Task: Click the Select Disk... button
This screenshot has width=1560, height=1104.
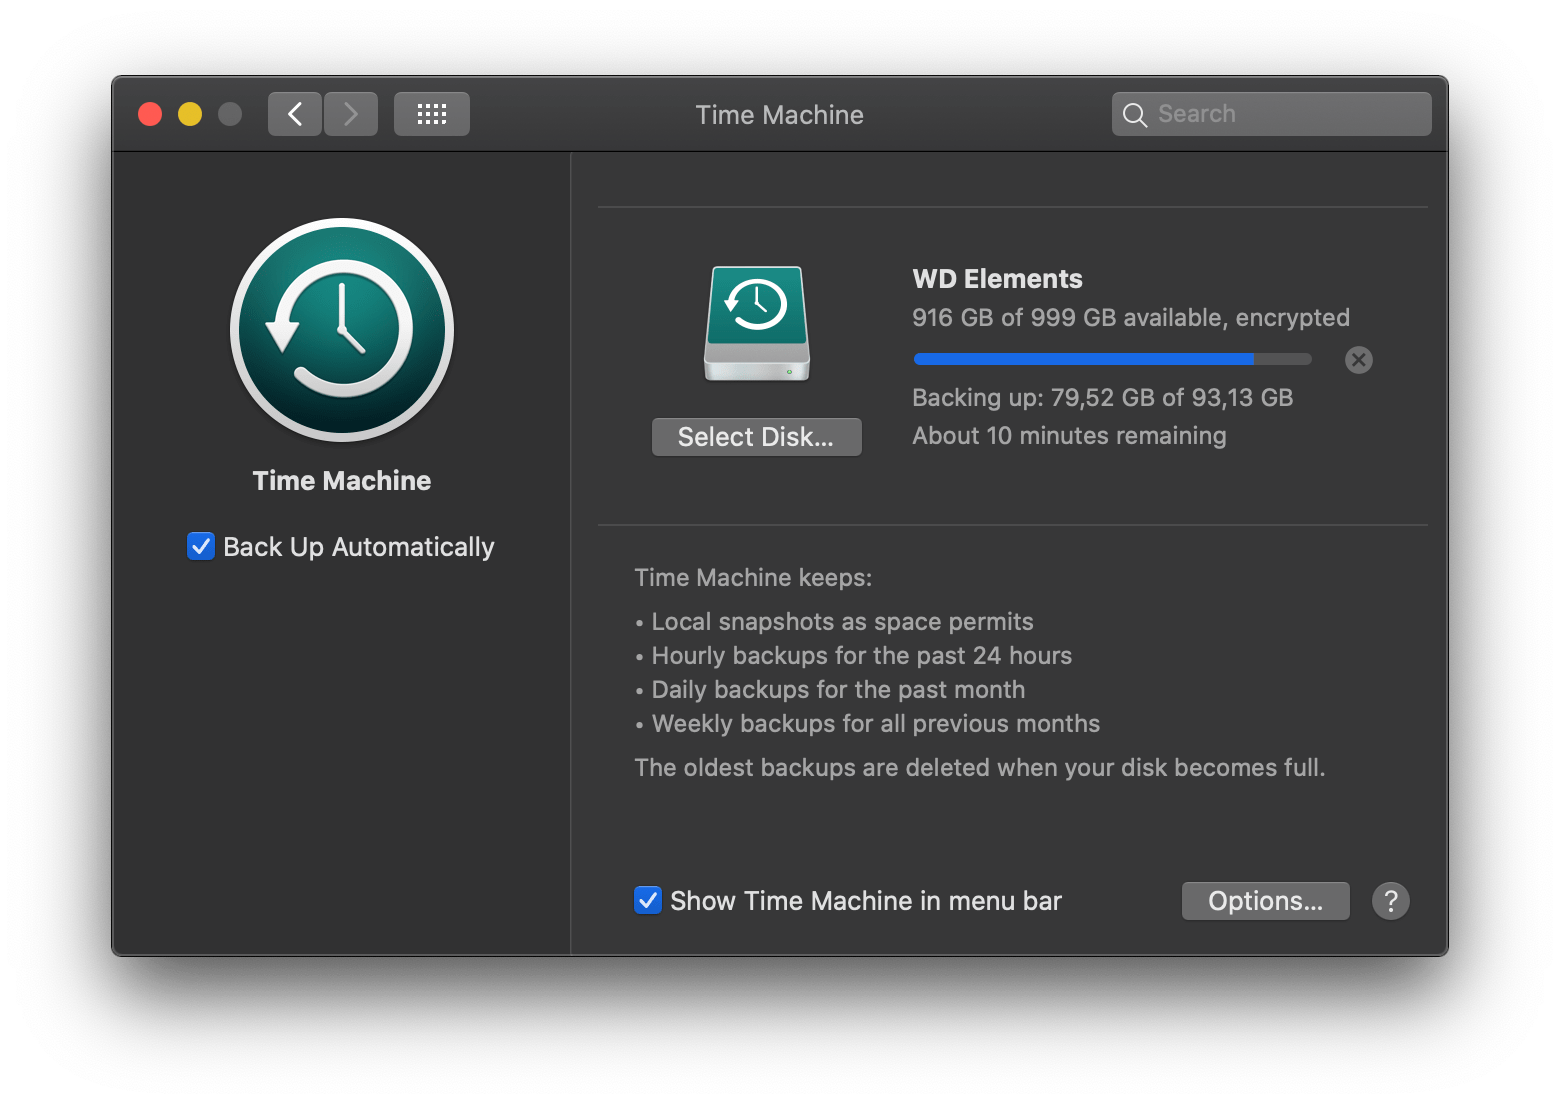Action: click(757, 437)
